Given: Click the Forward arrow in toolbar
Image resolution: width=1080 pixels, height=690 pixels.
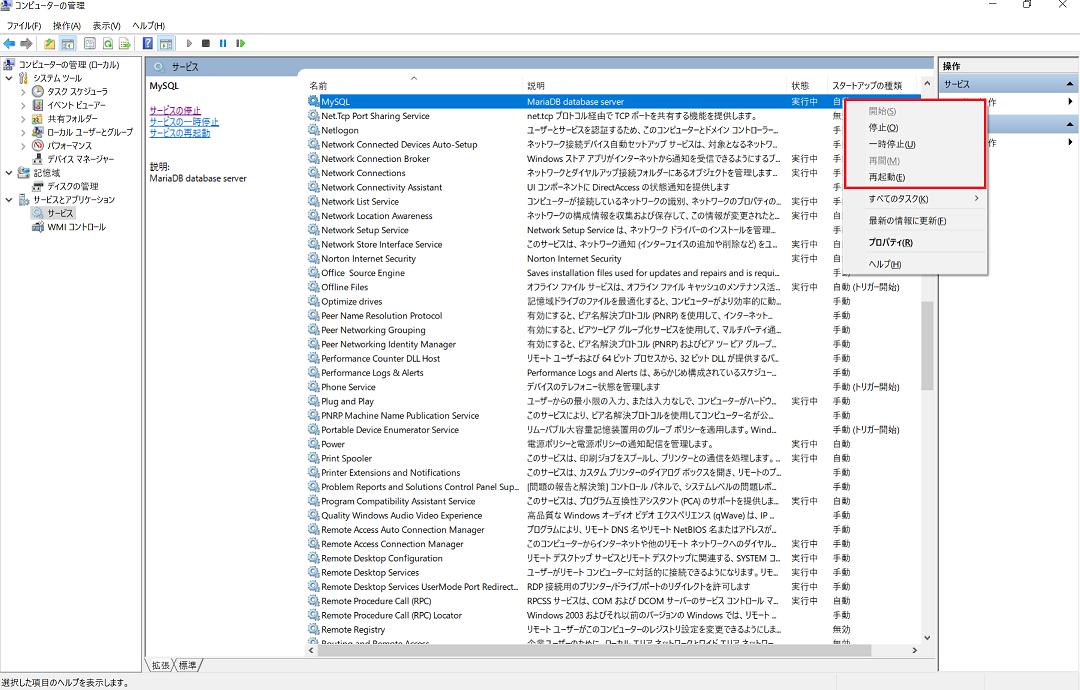Looking at the screenshot, I should [26, 43].
